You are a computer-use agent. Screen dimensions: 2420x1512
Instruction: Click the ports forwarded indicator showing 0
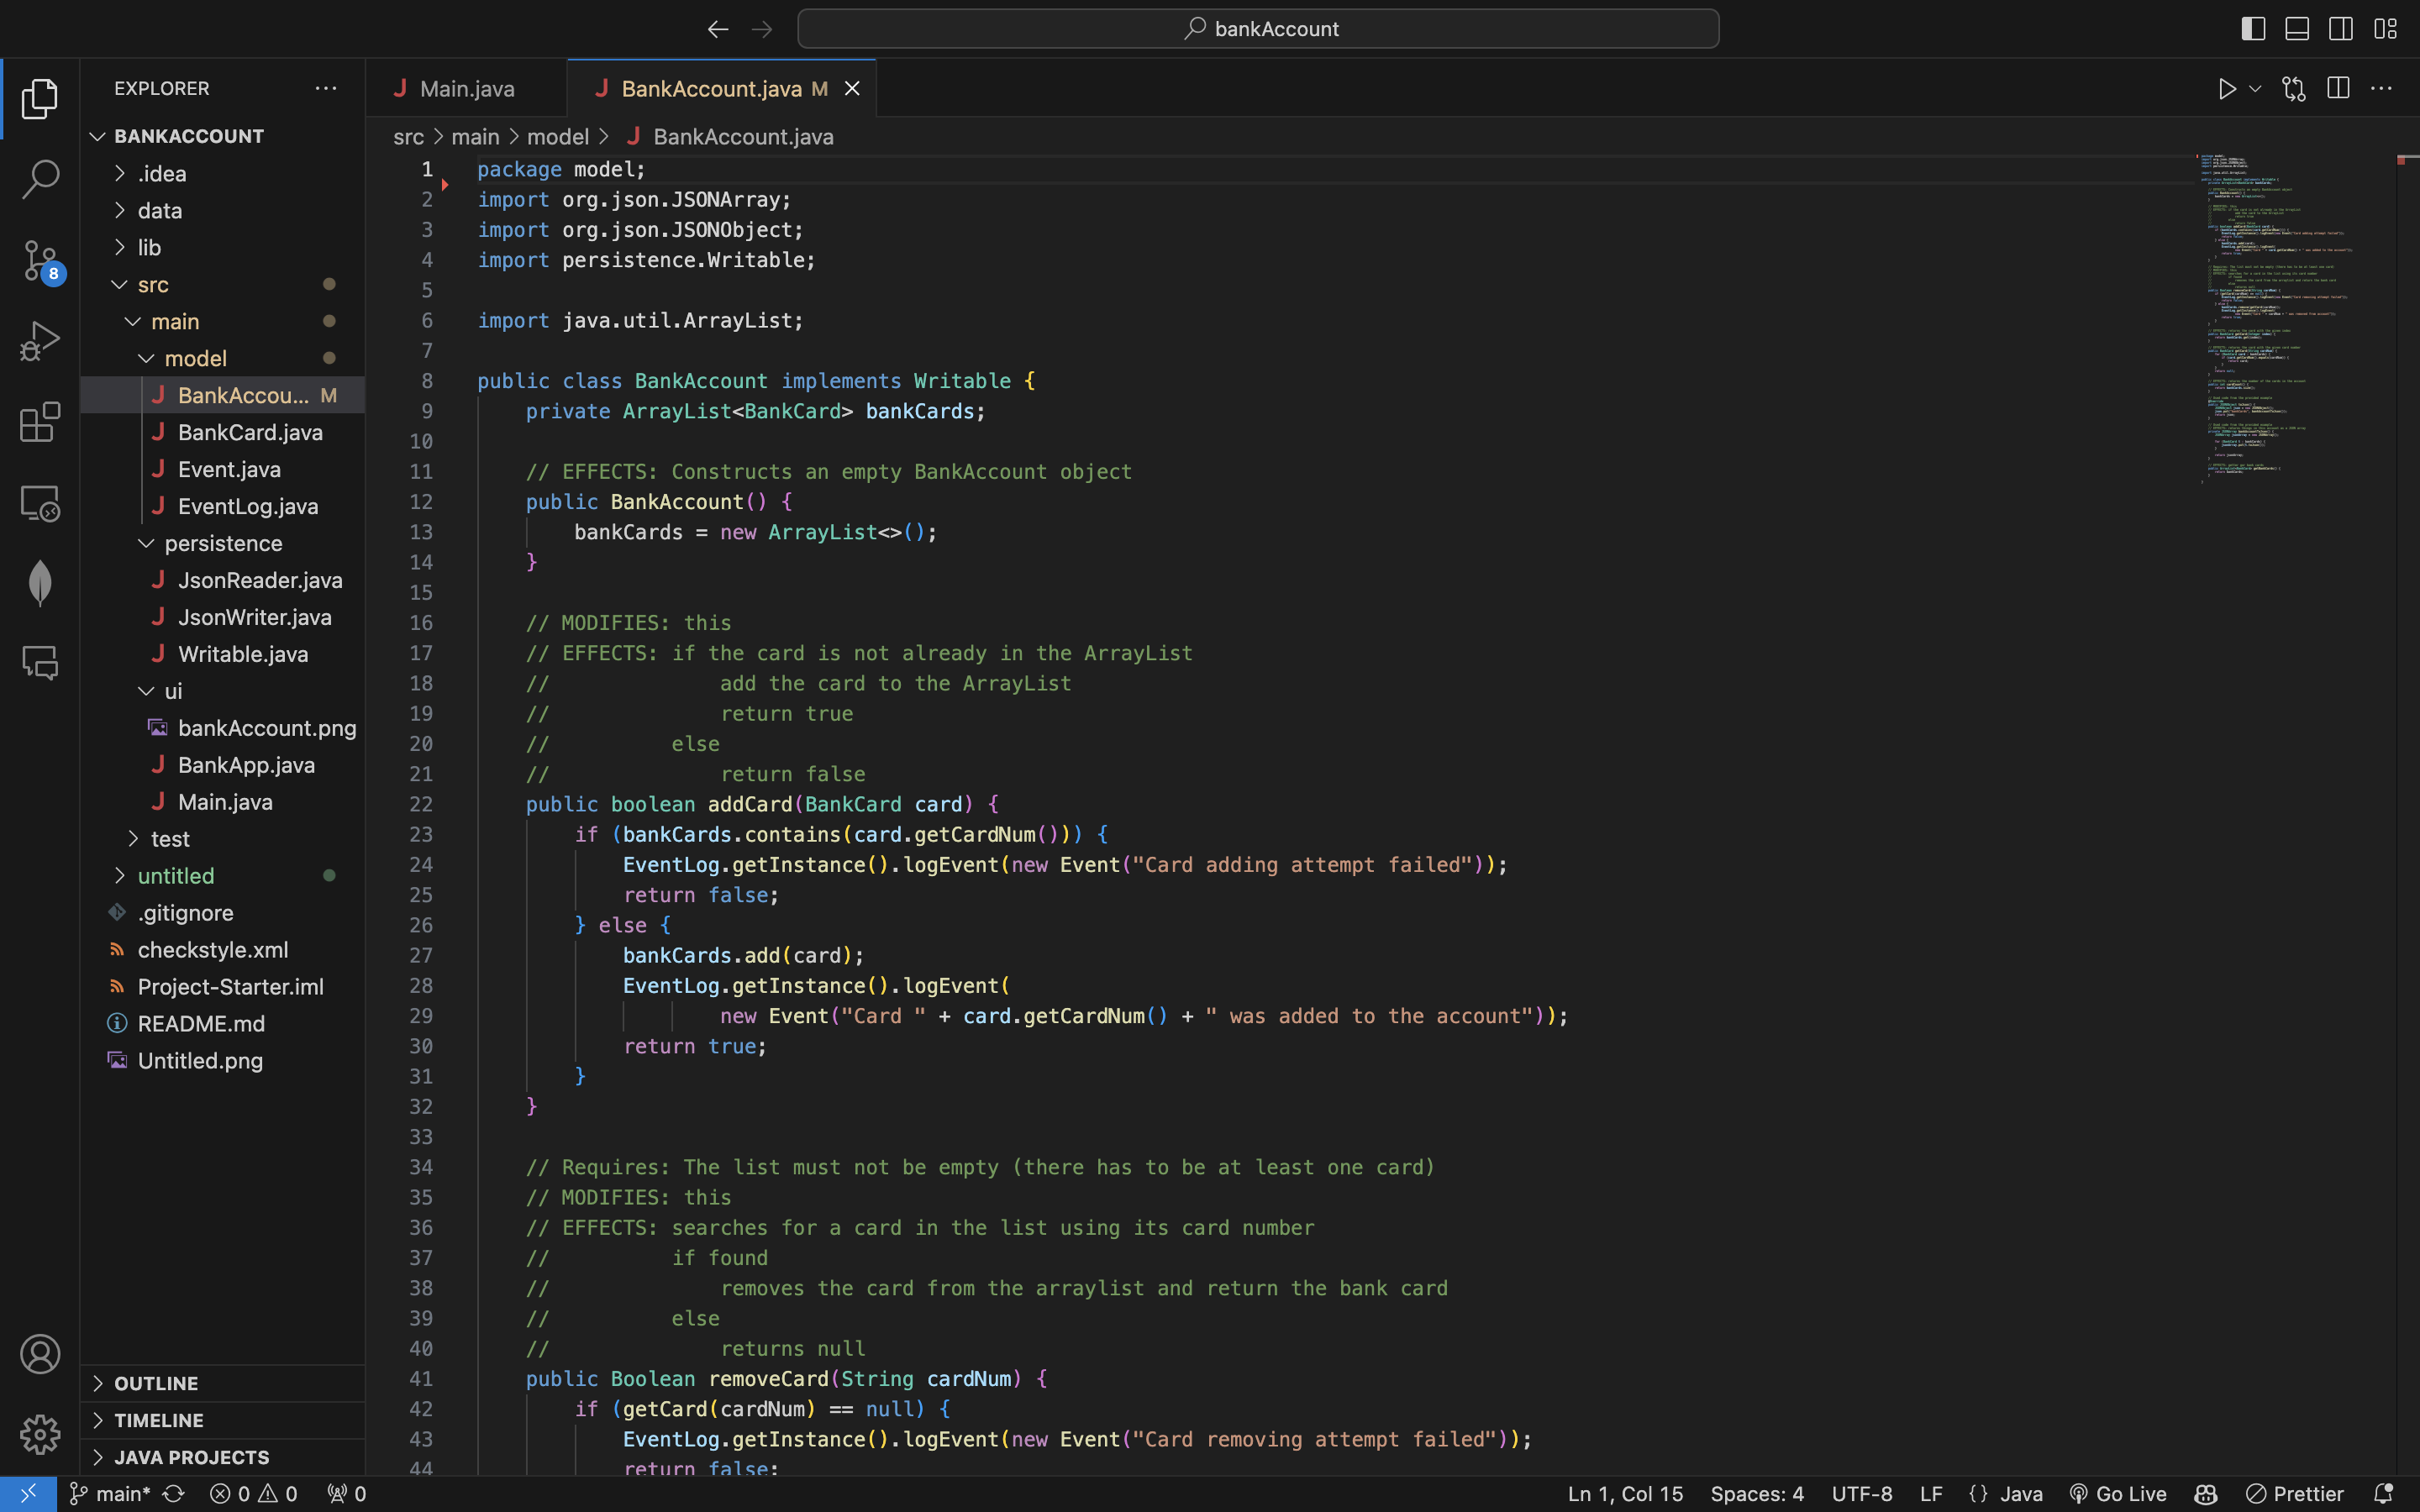click(347, 1494)
